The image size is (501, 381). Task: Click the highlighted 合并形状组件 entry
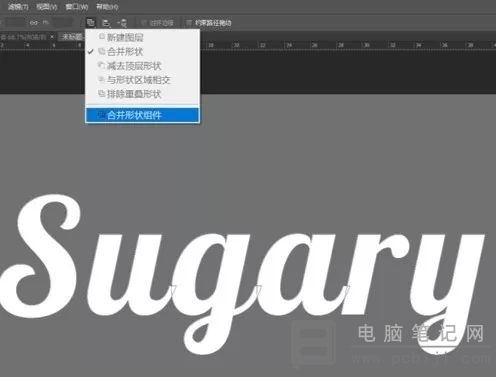click(x=143, y=115)
